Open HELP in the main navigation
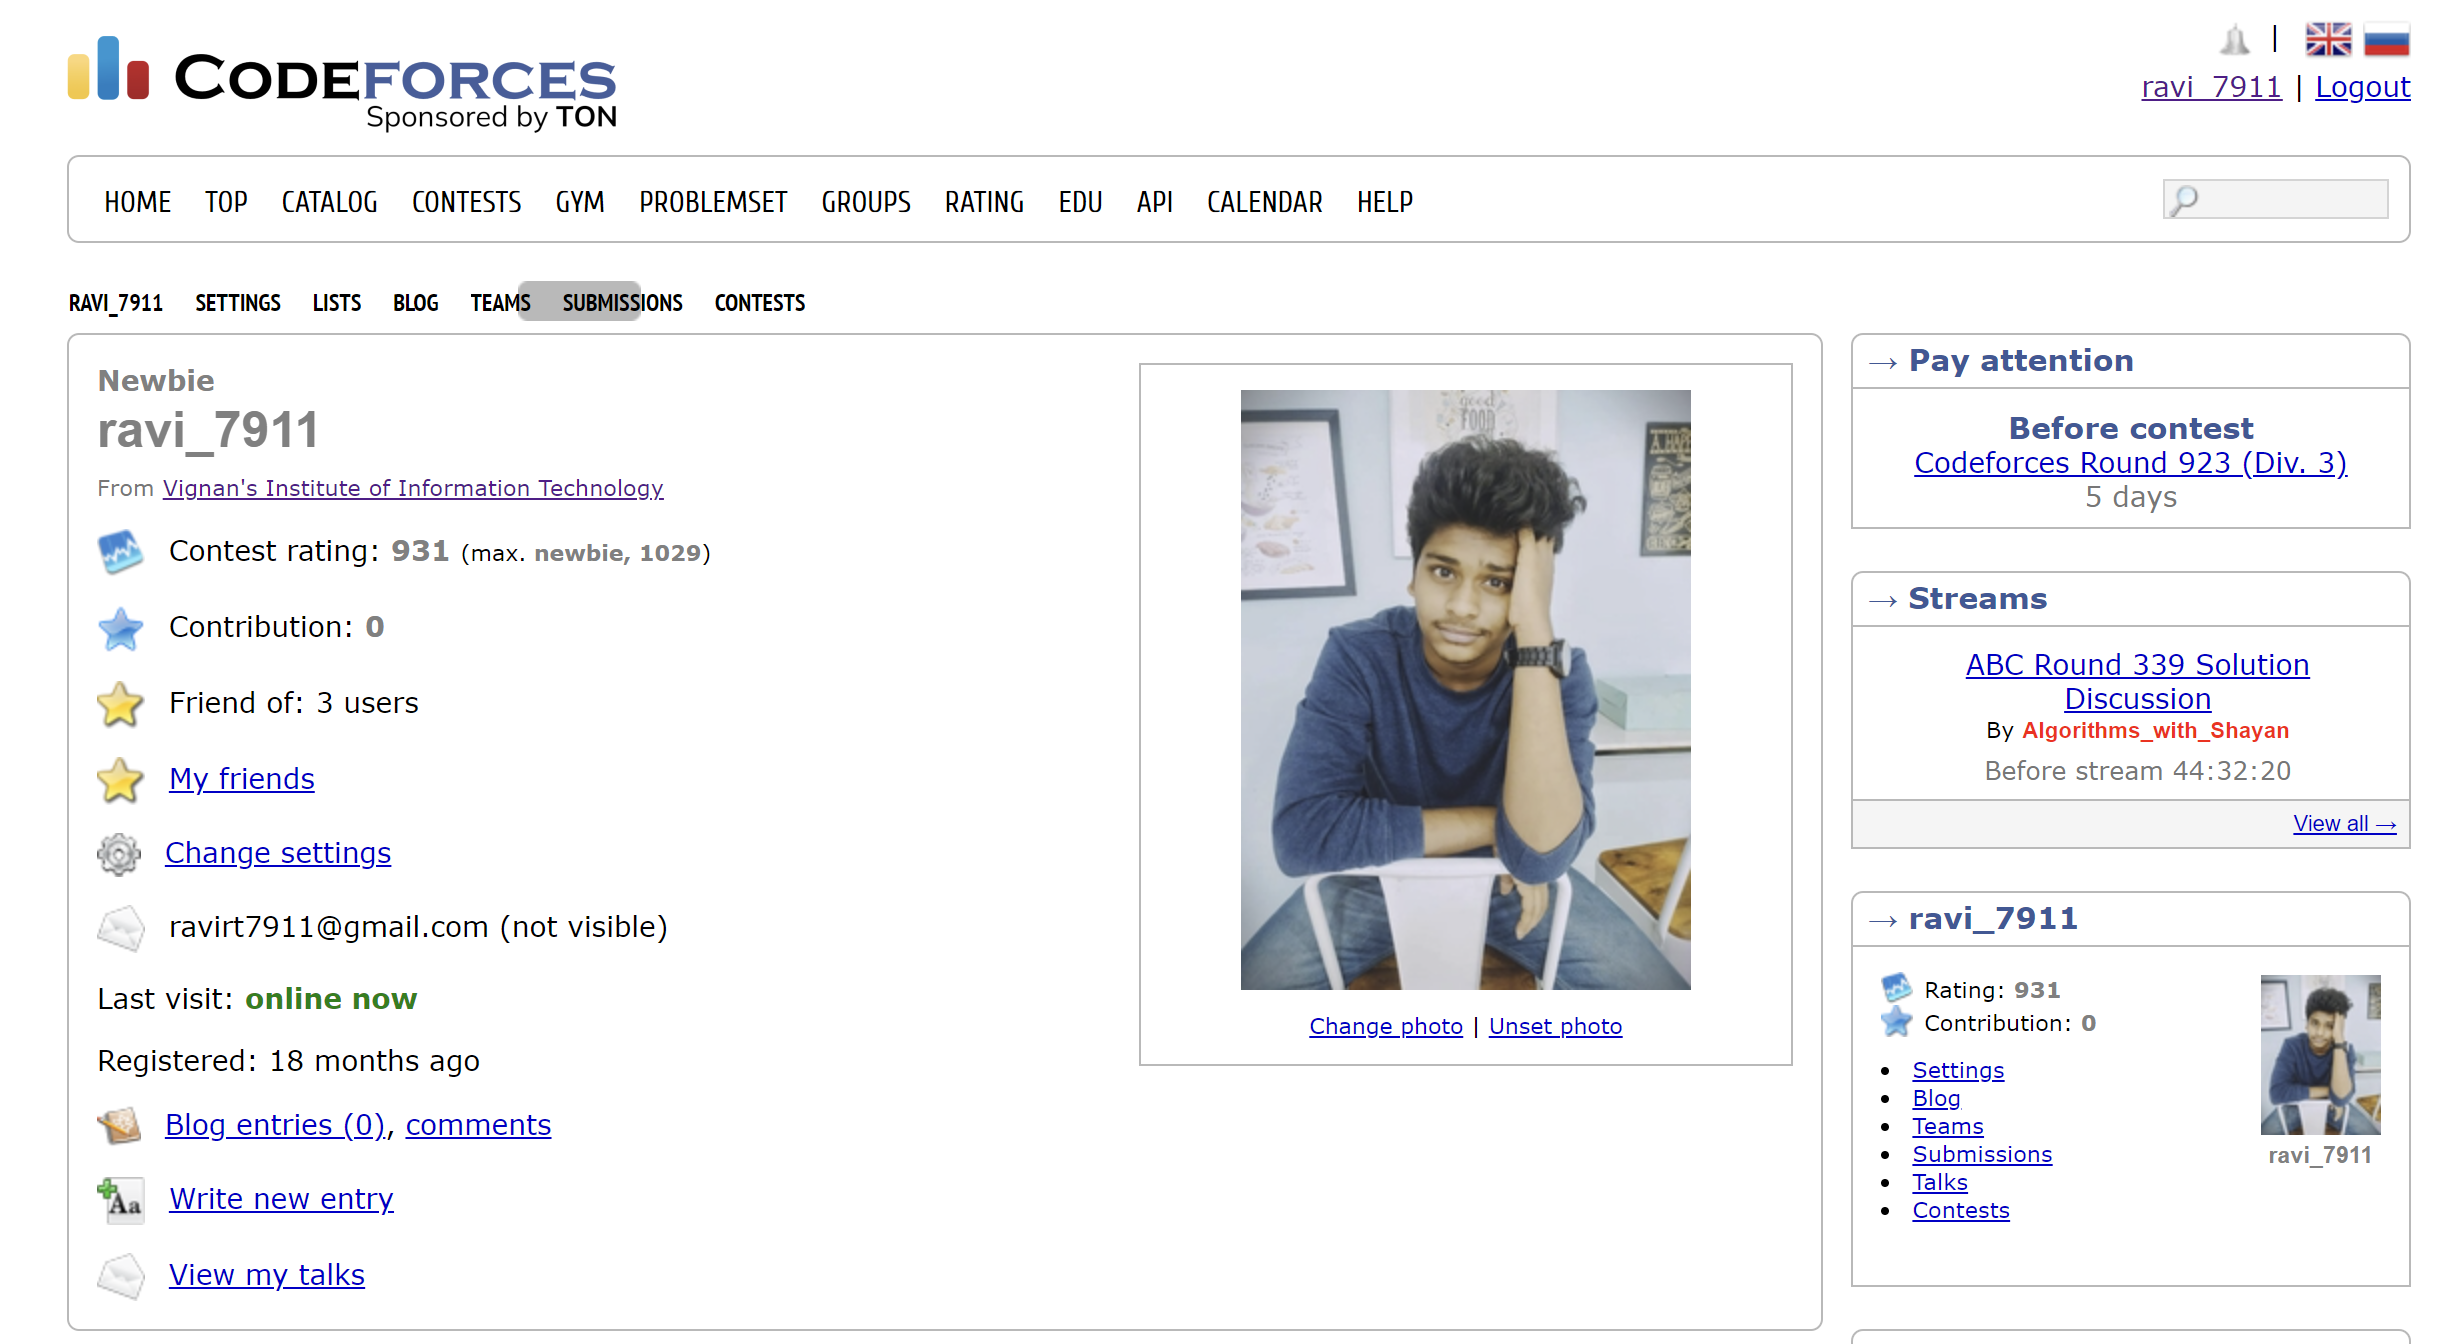 point(1384,202)
